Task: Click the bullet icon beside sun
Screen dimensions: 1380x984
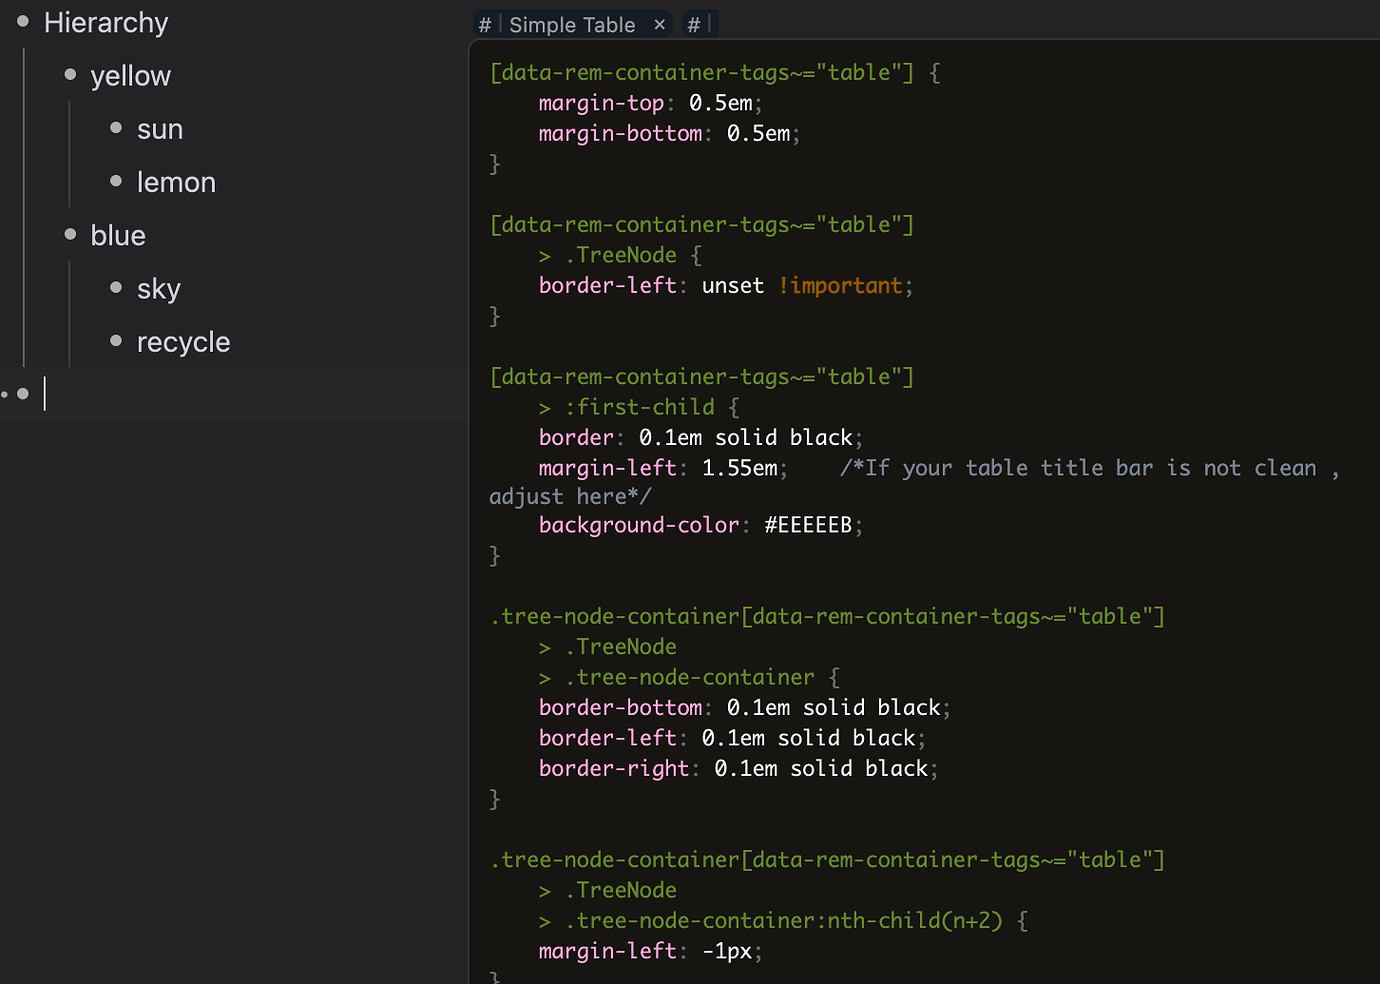Action: [117, 127]
